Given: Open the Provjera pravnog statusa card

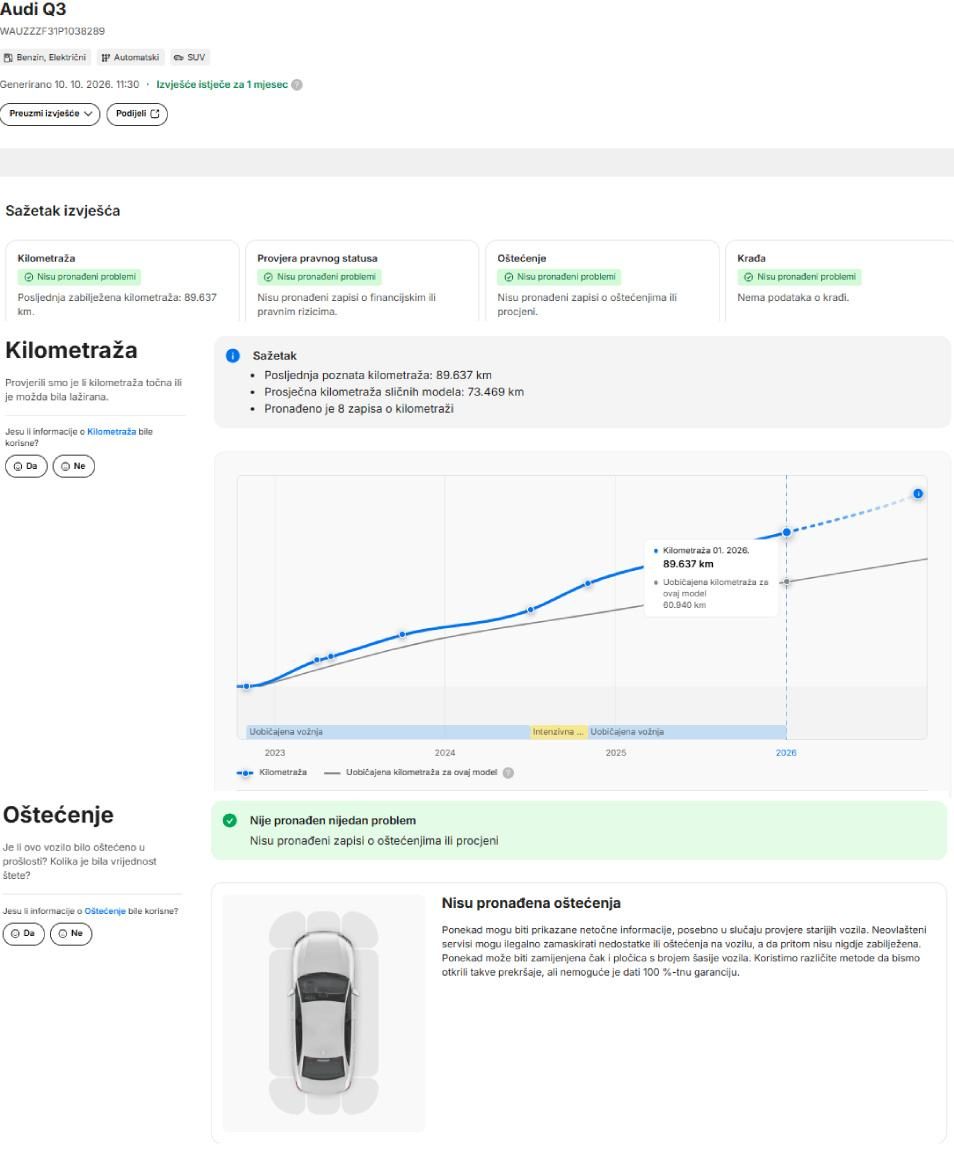Looking at the screenshot, I should (x=362, y=281).
